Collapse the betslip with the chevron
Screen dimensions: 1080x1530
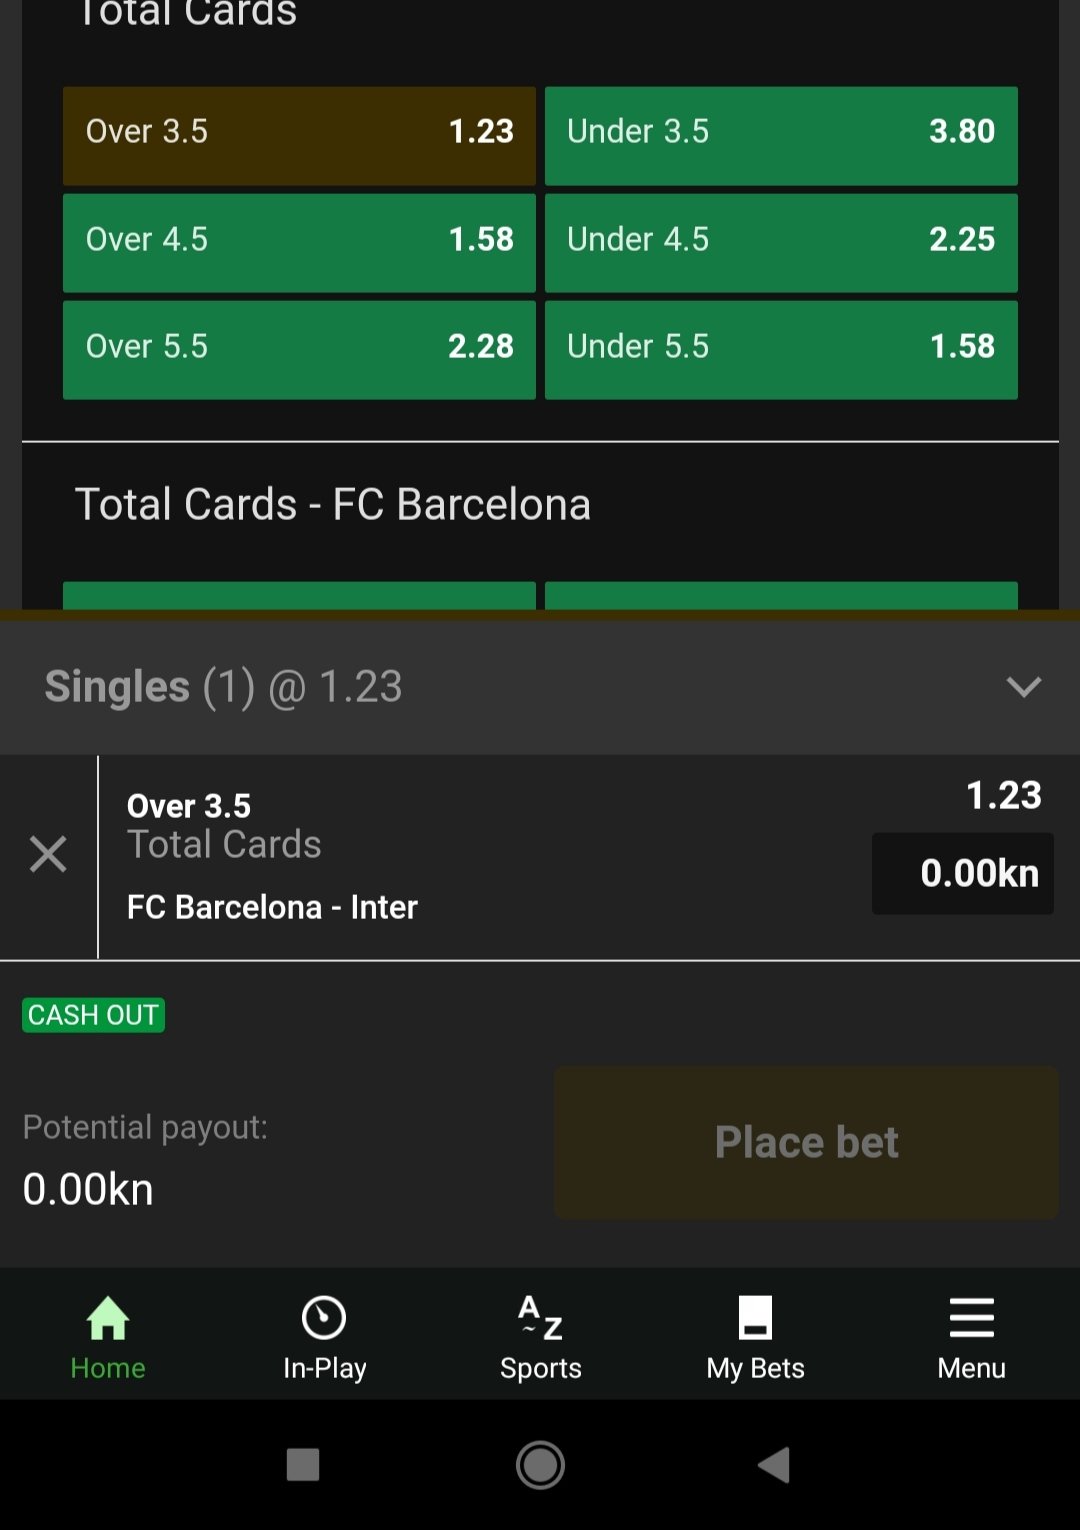1024,687
